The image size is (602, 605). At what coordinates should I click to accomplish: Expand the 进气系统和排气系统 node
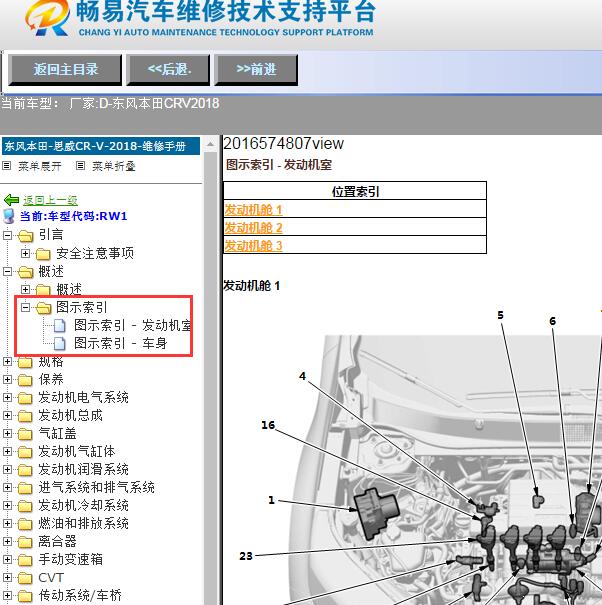click(x=7, y=487)
